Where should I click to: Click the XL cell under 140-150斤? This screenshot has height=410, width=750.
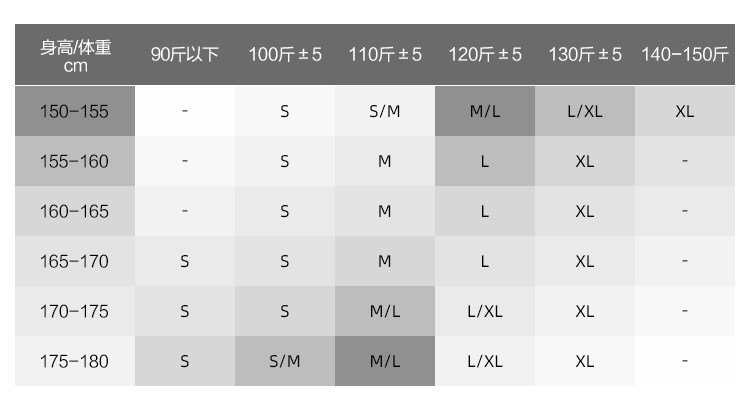(x=685, y=111)
